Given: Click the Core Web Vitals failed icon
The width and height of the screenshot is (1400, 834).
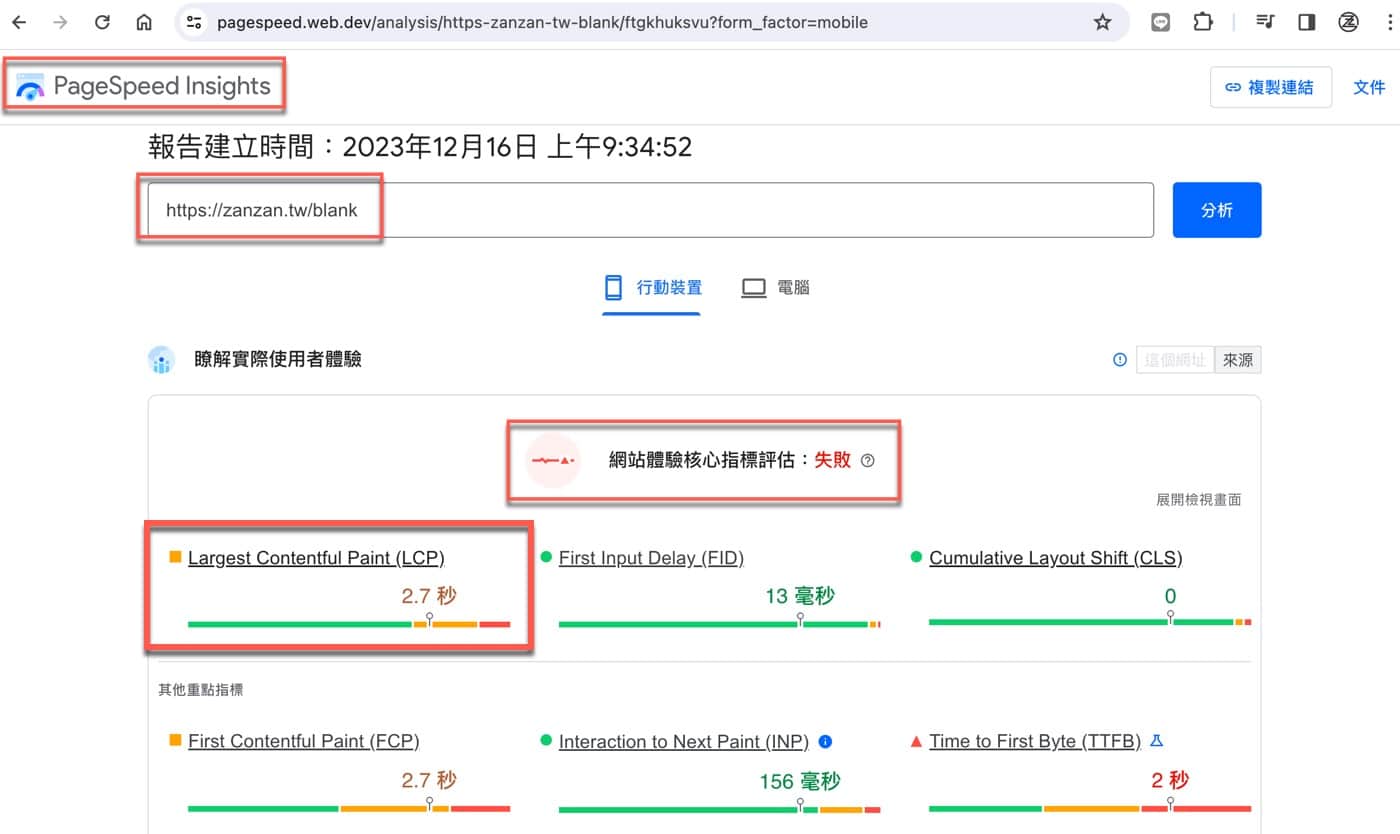Looking at the screenshot, I should point(553,461).
